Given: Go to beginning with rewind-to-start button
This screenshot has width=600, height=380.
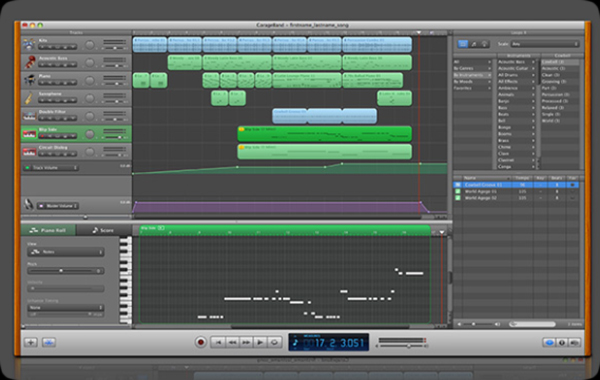Looking at the screenshot, I should [x=218, y=342].
